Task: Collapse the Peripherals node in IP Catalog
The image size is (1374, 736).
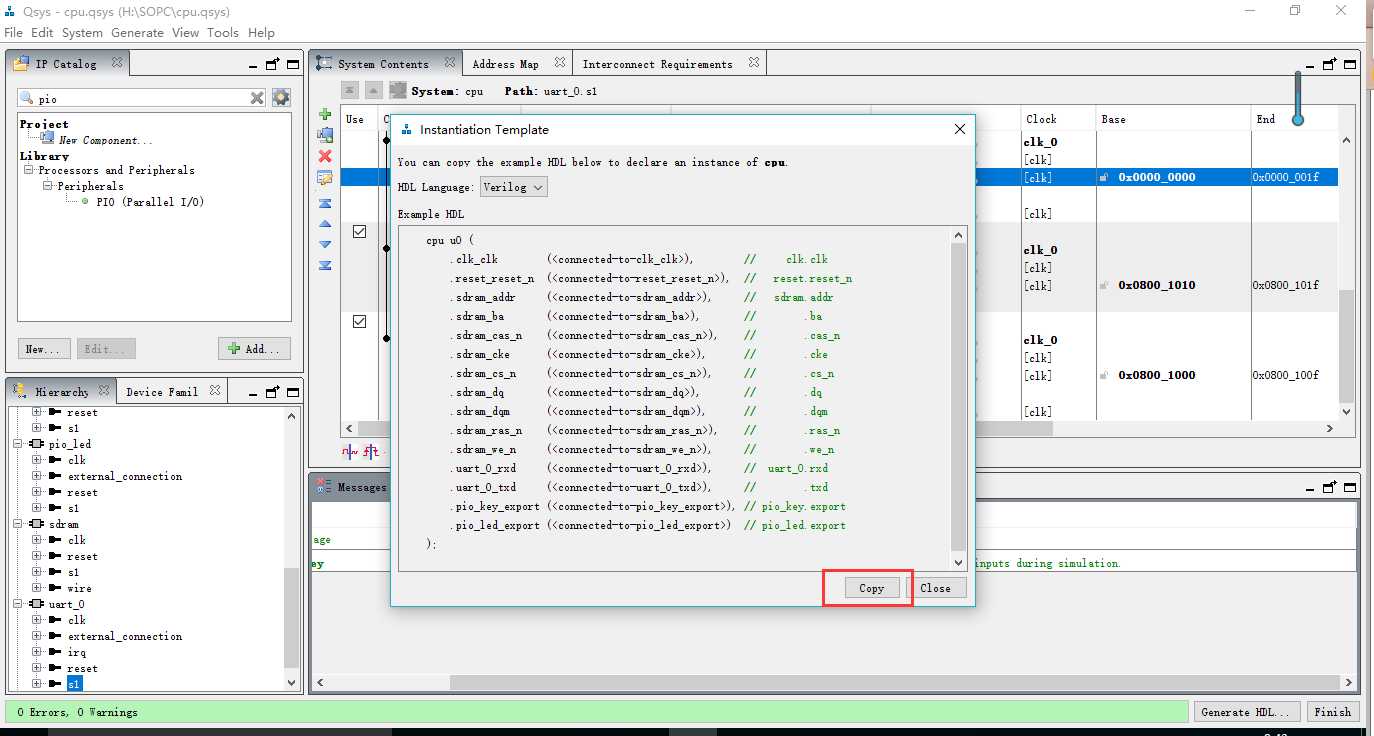Action: (48, 186)
